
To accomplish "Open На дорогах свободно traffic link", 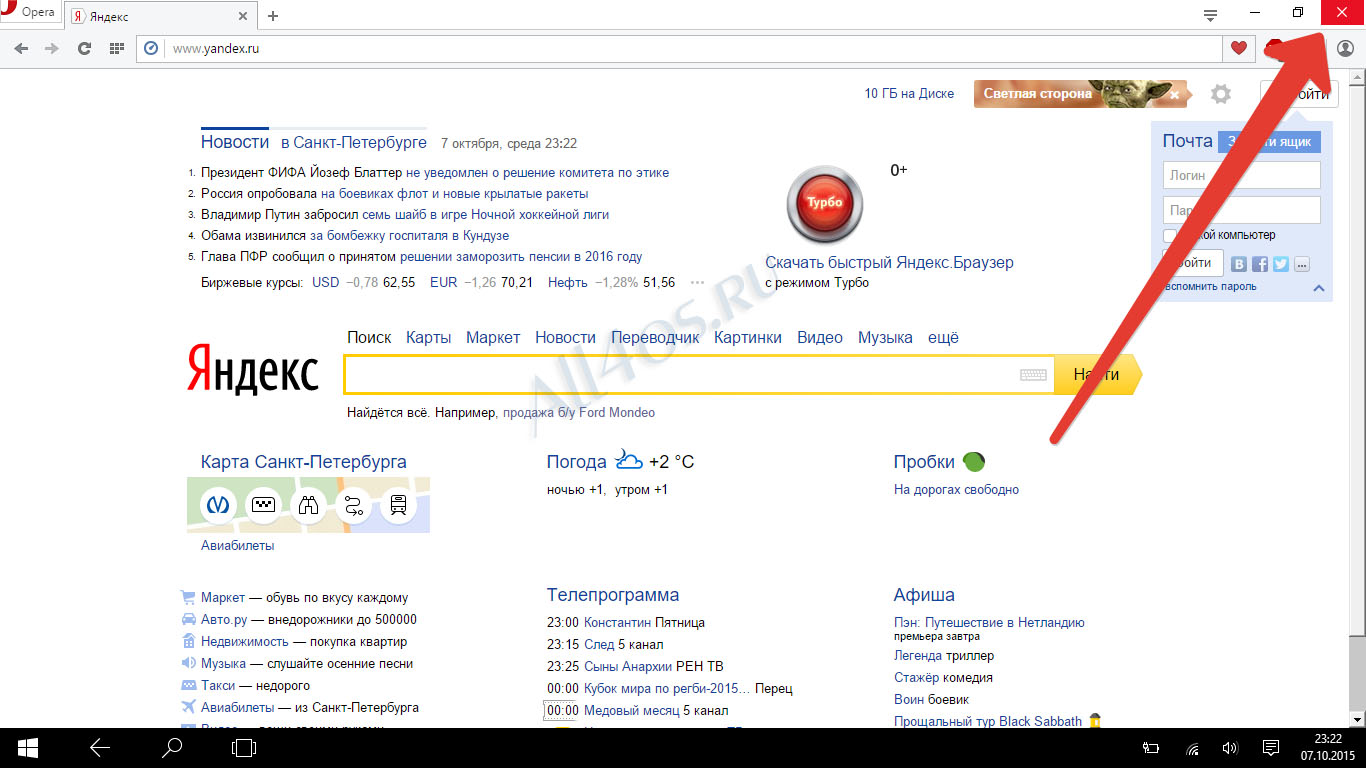I will pos(956,489).
